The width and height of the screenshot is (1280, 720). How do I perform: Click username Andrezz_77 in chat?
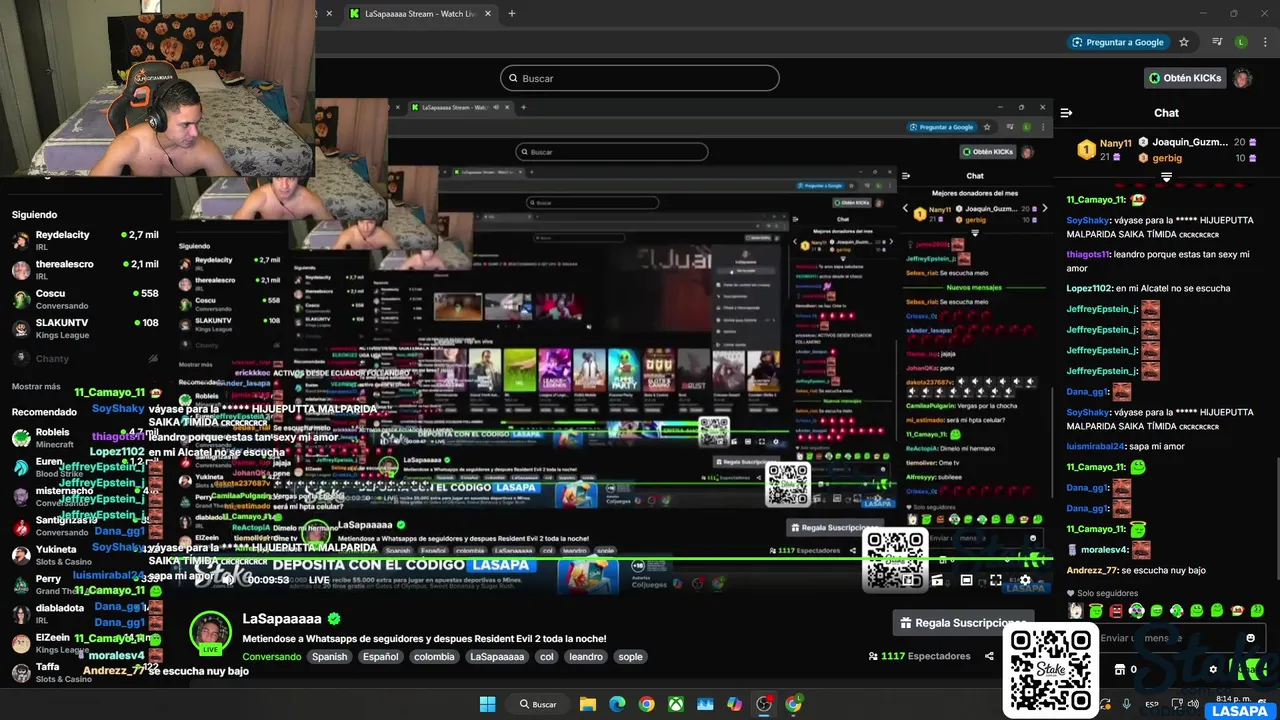click(x=1092, y=570)
